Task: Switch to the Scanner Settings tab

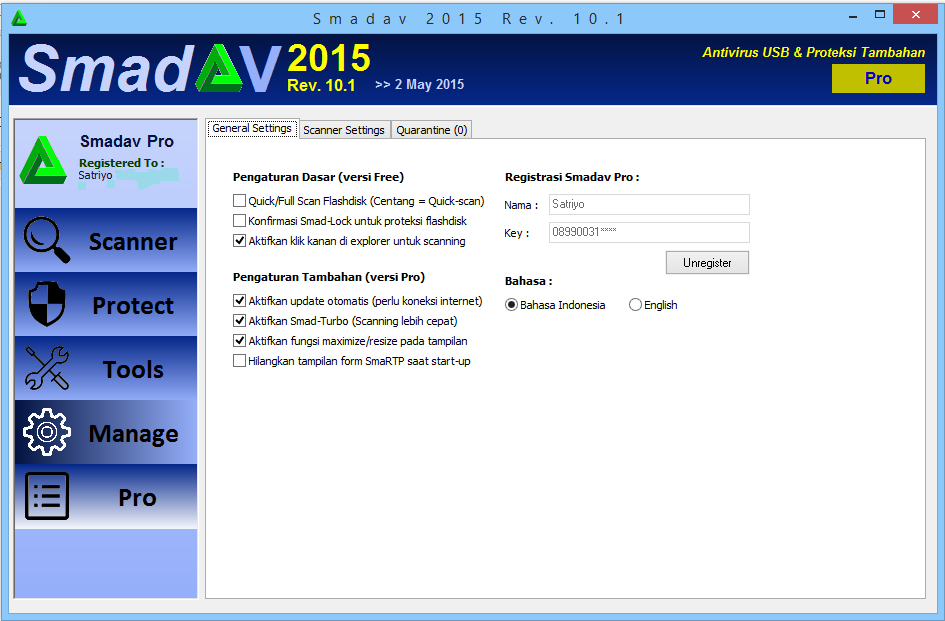Action: click(x=344, y=130)
